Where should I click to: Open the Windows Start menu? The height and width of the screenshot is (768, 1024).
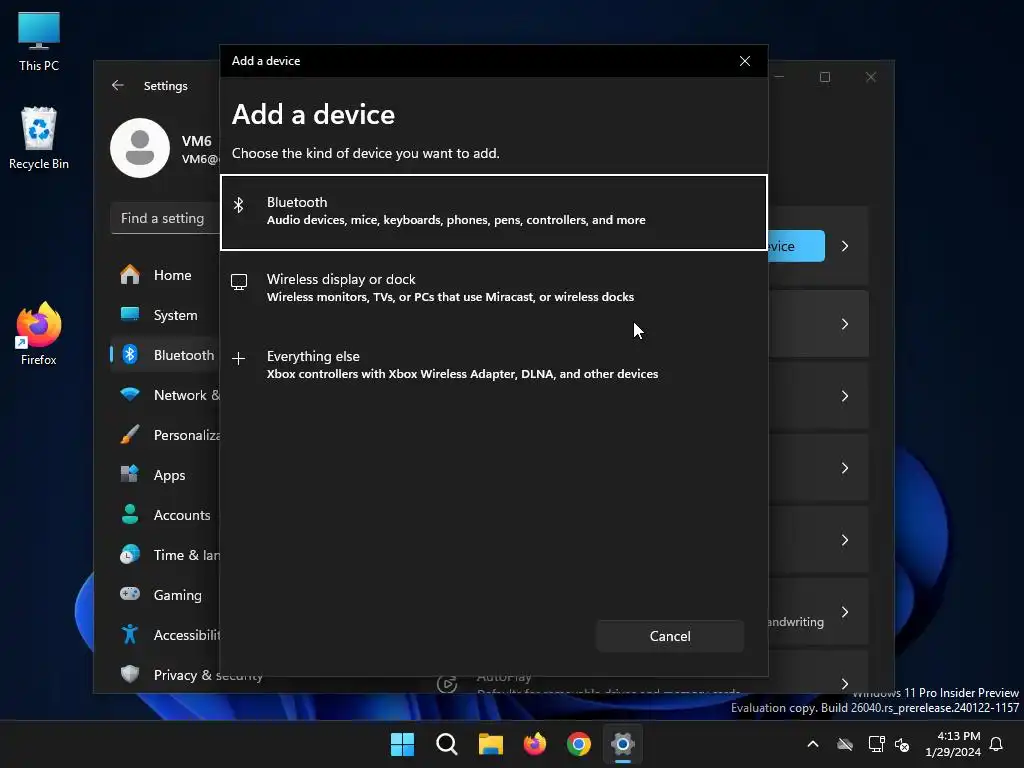tap(402, 744)
